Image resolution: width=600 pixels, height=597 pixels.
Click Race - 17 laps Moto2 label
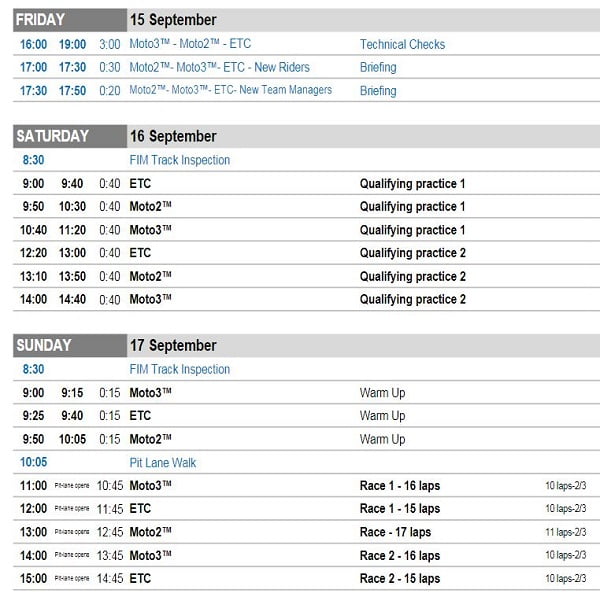tap(395, 532)
